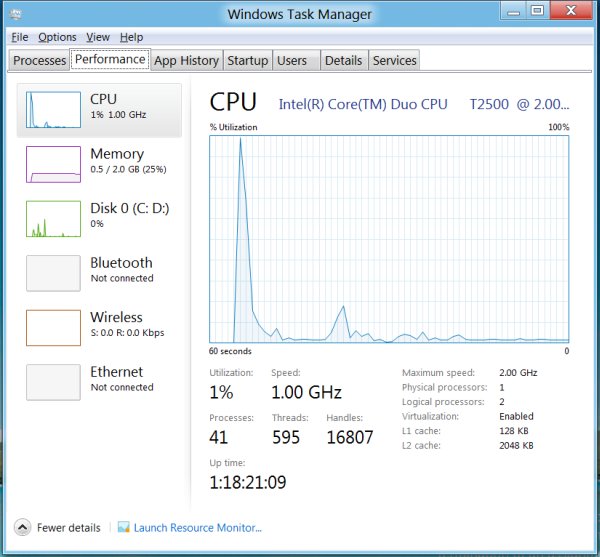Click the Wireless S: 0.0 R: 0.0 Kbps text

click(127, 333)
